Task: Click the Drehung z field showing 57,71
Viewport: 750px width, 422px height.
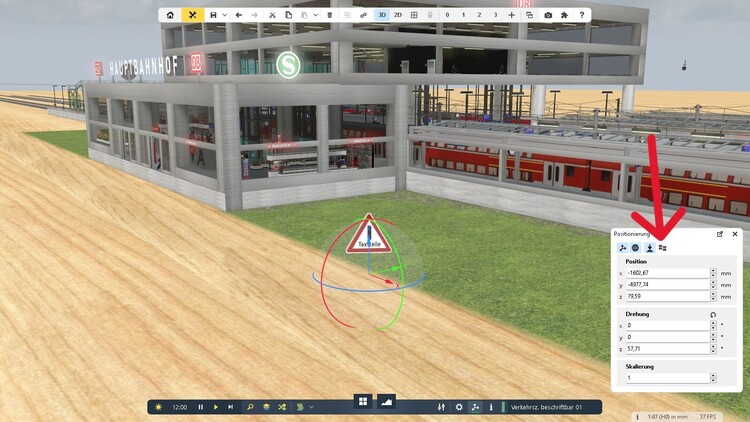Action: tap(668, 349)
